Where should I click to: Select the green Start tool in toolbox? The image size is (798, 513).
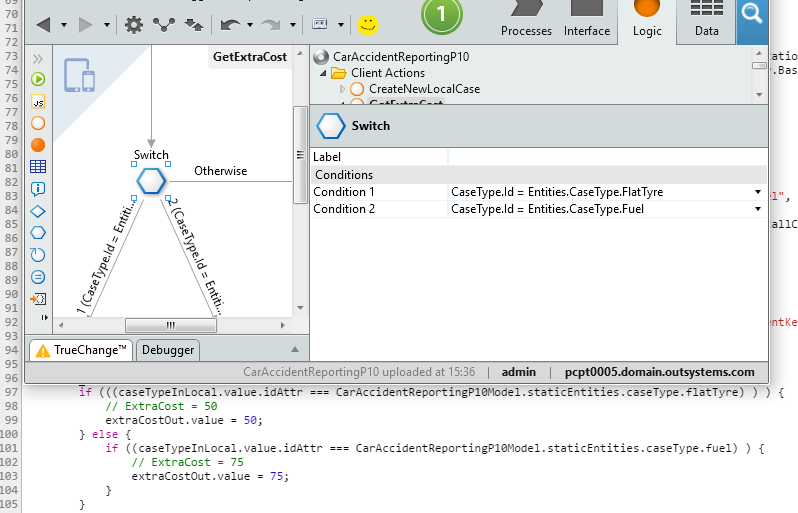click(x=38, y=79)
